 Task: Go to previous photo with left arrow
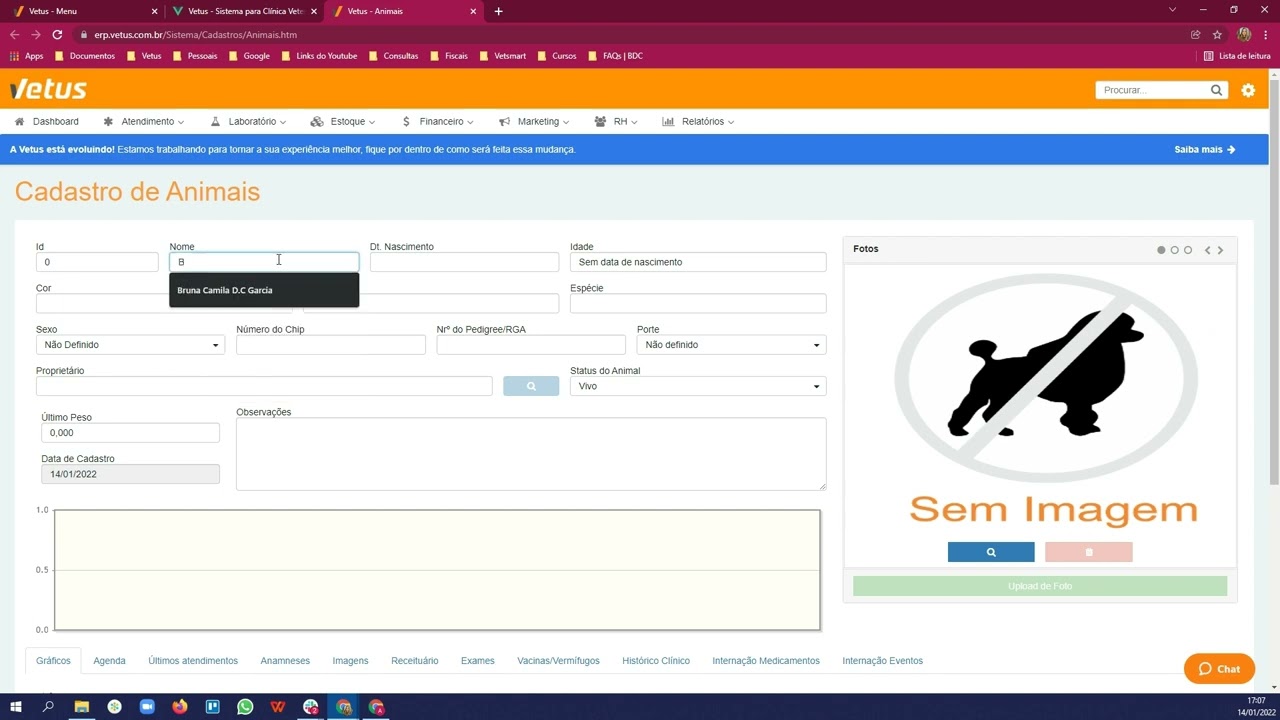(1207, 250)
